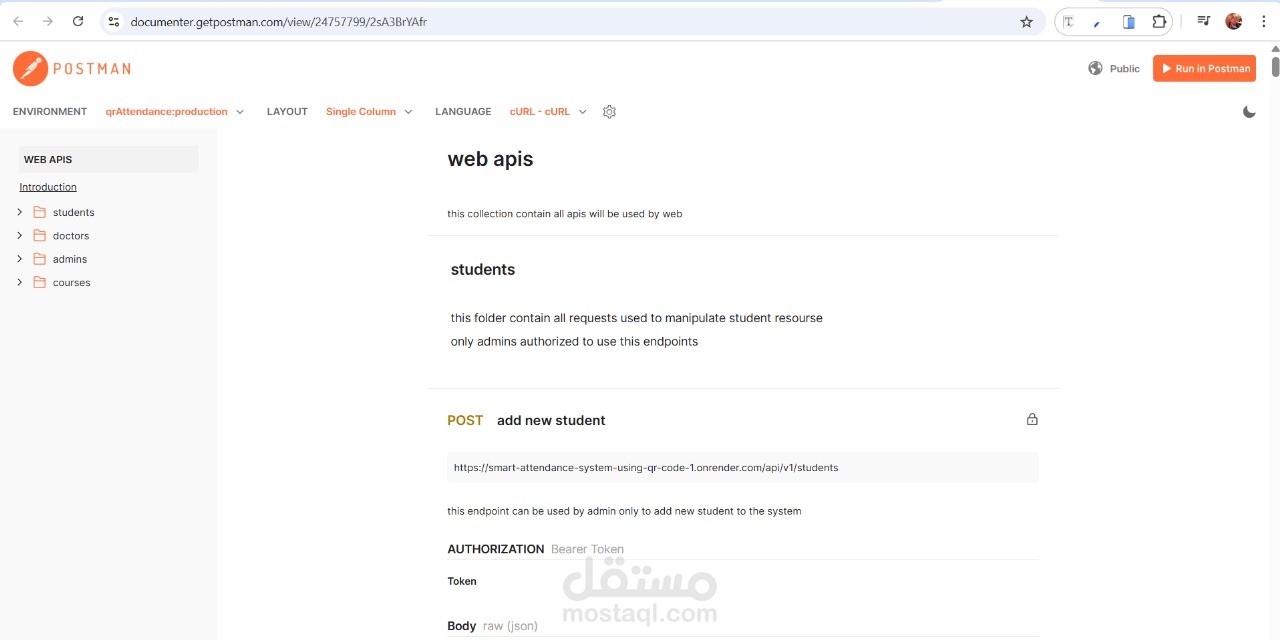This screenshot has width=1280, height=640.
Task: Expand the admins folder chevron
Action: (19, 259)
